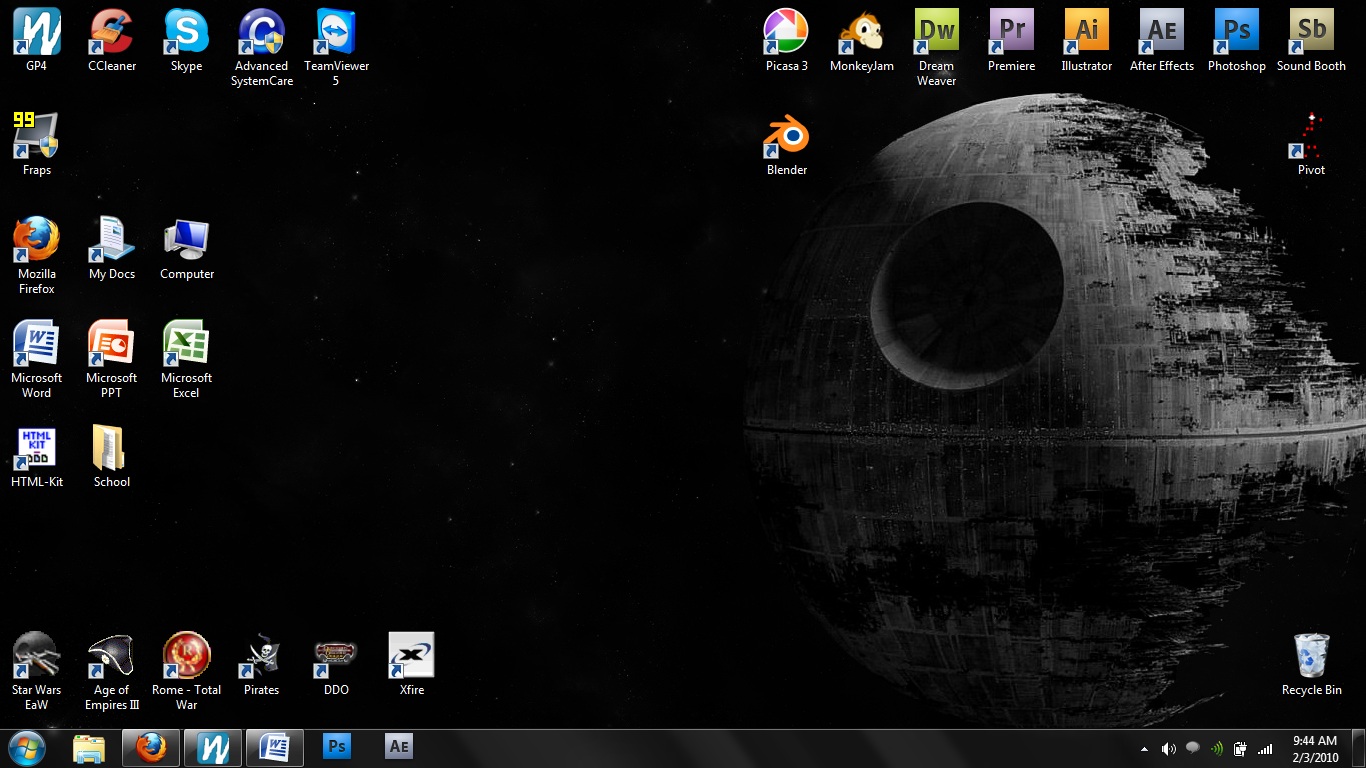This screenshot has width=1366, height=768.
Task: Switch to Word in the taskbar
Action: 275,748
